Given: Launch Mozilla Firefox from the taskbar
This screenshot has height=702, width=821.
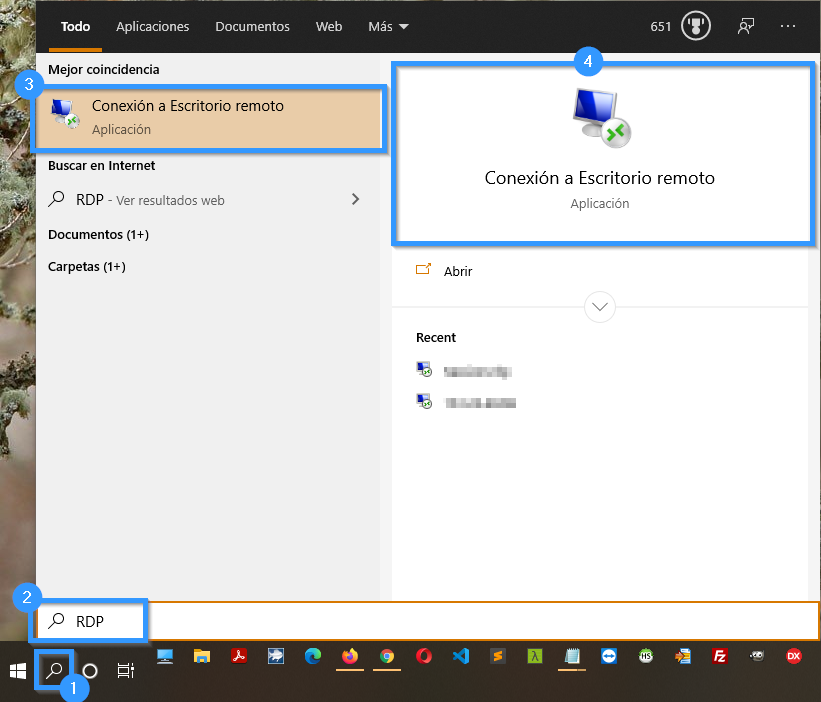Looking at the screenshot, I should 349,657.
